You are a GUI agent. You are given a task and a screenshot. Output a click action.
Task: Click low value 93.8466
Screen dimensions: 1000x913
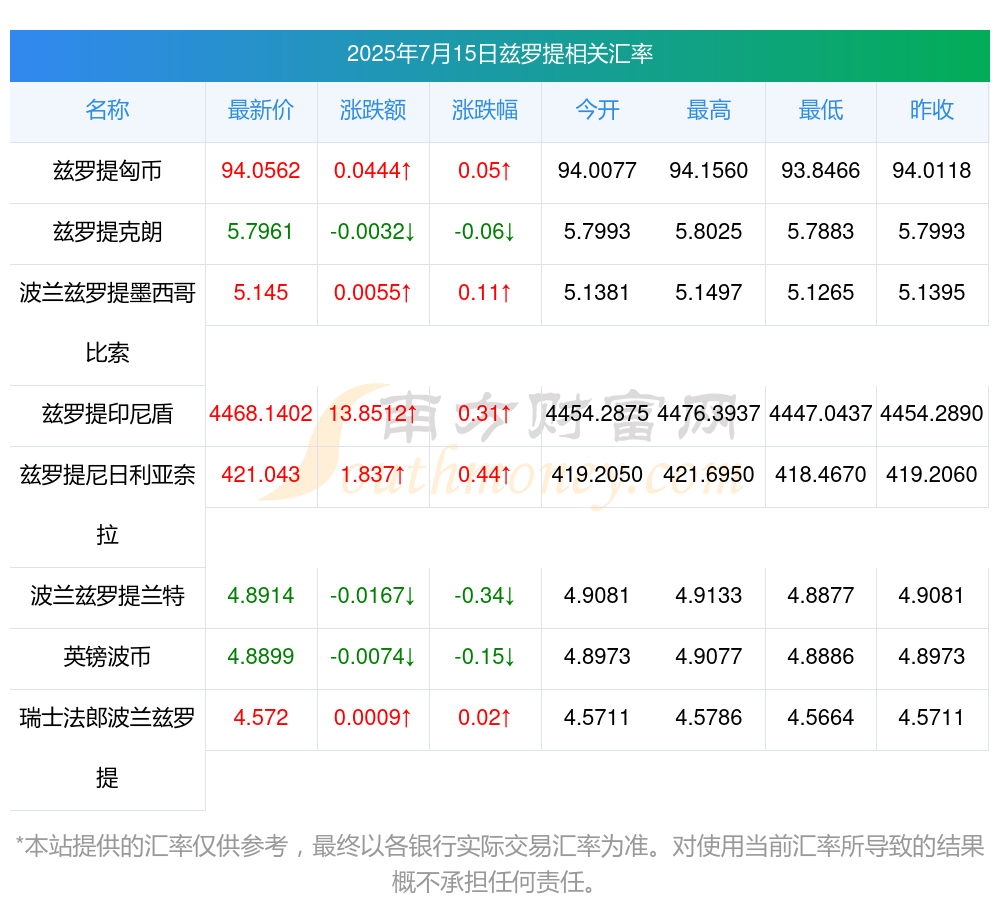click(821, 170)
